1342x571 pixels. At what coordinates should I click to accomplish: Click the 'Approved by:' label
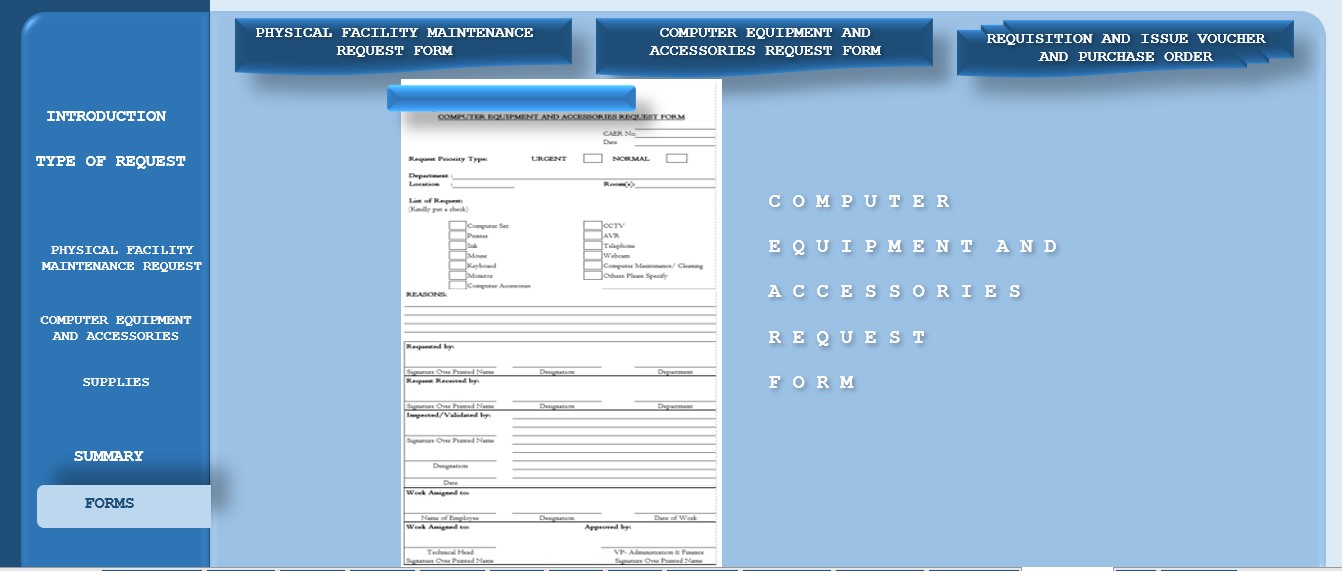[608, 527]
